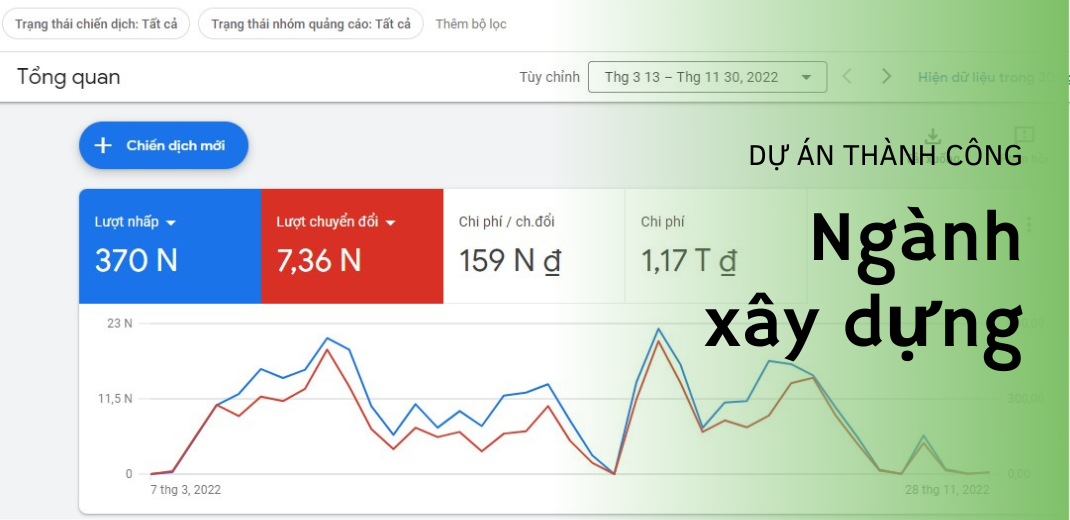The image size is (1070, 520).
Task: Open the three-dot more options menu
Action: tap(1029, 225)
